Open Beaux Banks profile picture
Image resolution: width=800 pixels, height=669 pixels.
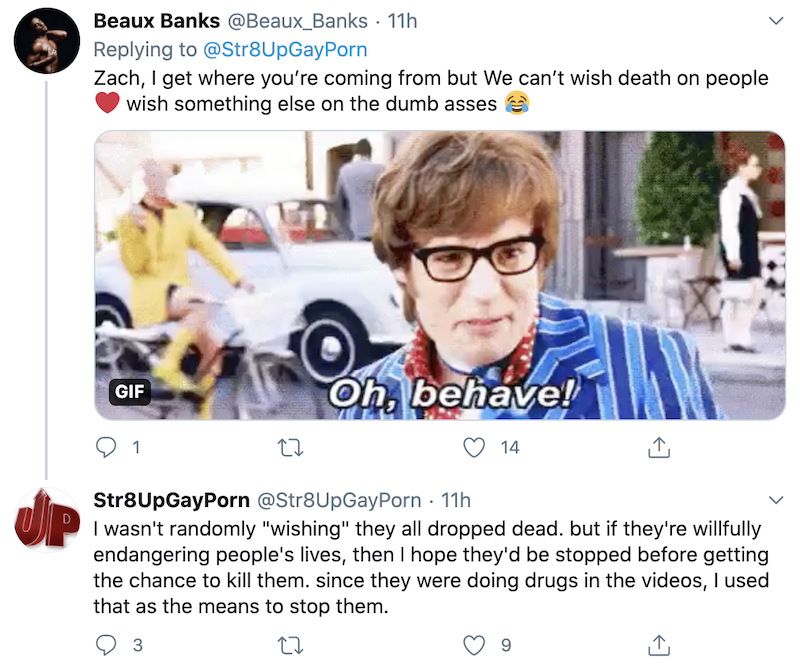[x=47, y=40]
